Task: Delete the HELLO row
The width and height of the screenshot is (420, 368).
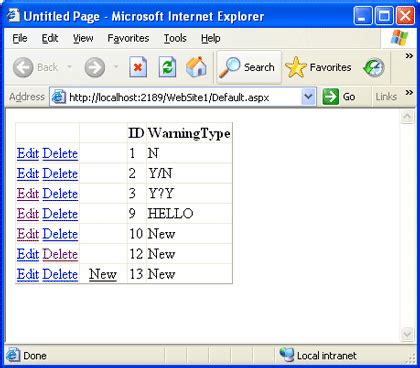Action: pyautogui.click(x=60, y=214)
